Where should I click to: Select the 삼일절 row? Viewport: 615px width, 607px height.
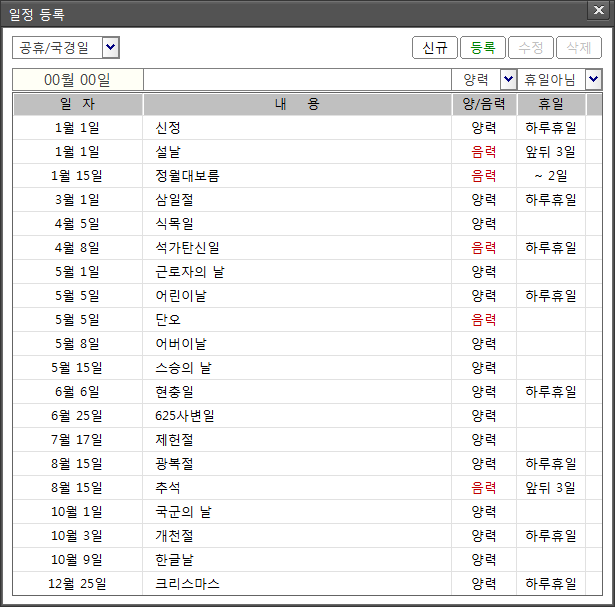tap(308, 200)
